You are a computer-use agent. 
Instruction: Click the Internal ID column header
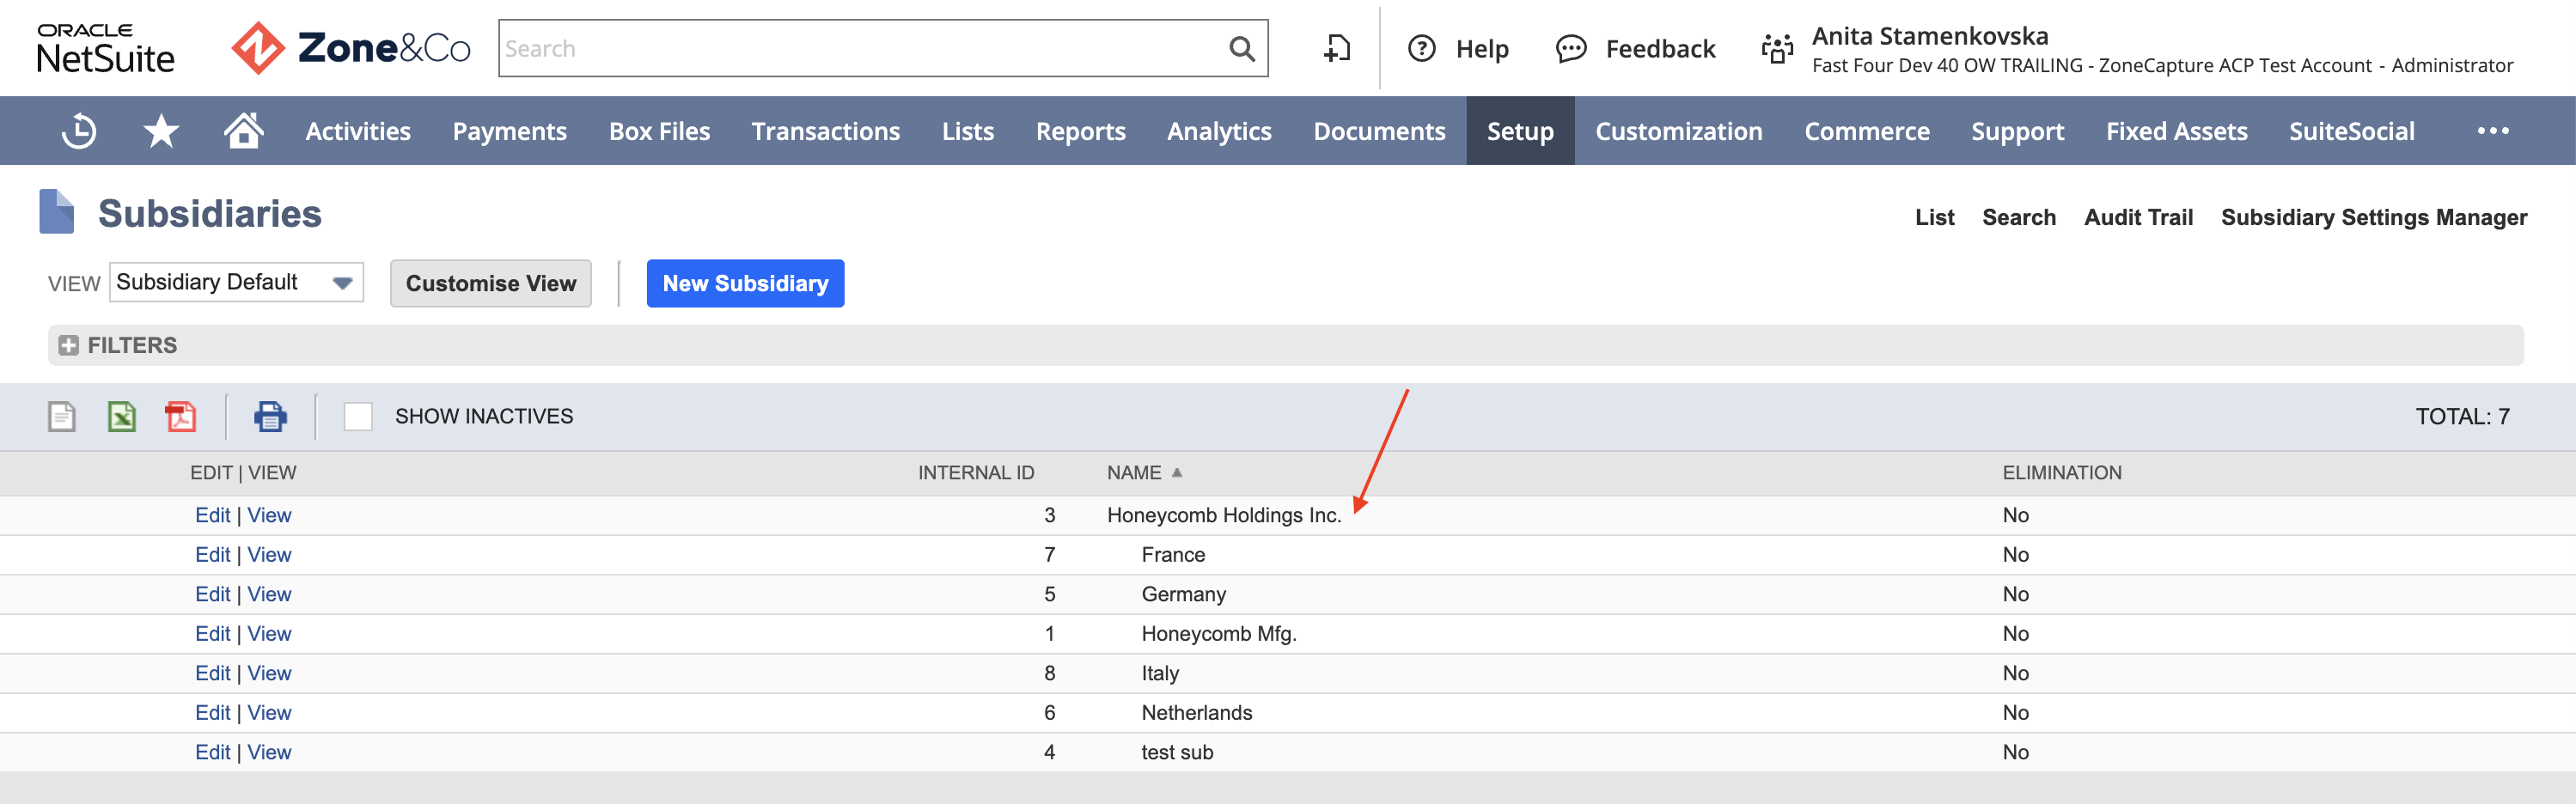pyautogui.click(x=976, y=472)
